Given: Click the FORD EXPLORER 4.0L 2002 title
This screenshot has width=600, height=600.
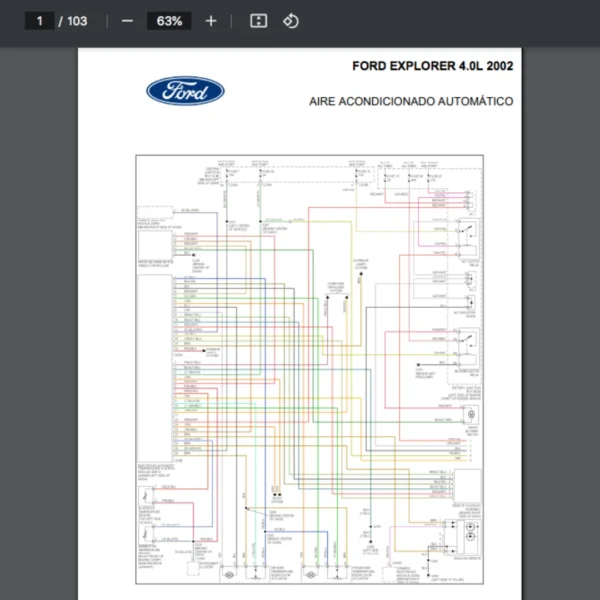Looking at the screenshot, I should click(432, 67).
